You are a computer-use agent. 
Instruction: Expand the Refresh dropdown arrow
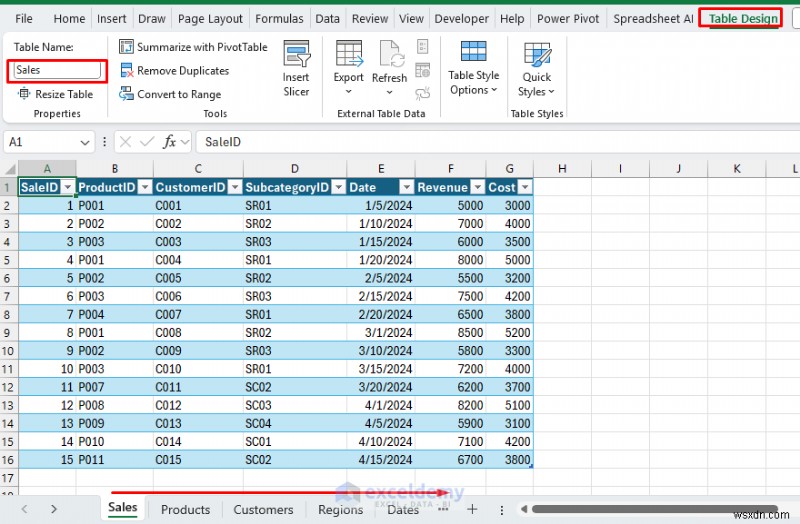point(389,92)
